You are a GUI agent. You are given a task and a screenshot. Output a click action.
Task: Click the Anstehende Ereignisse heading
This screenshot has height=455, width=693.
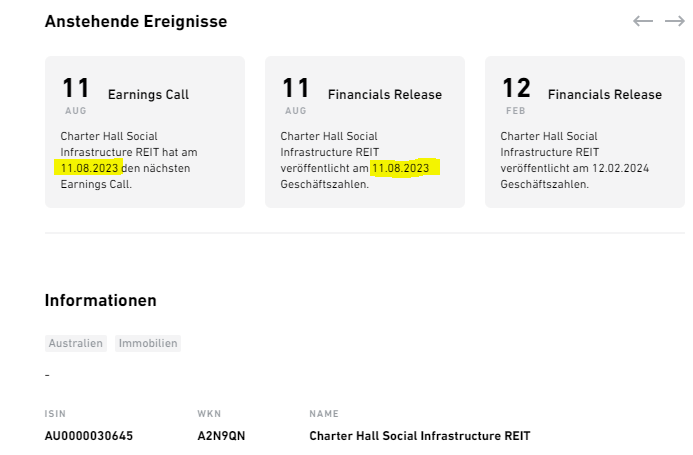click(x=136, y=21)
